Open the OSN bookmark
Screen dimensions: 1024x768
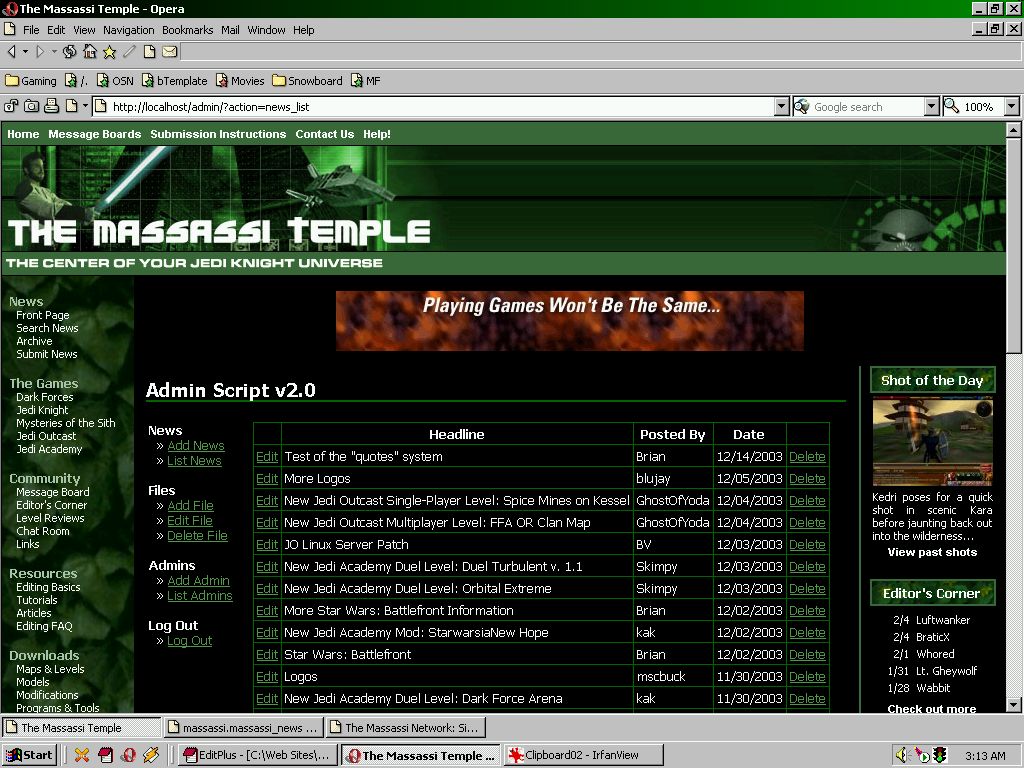(x=115, y=81)
